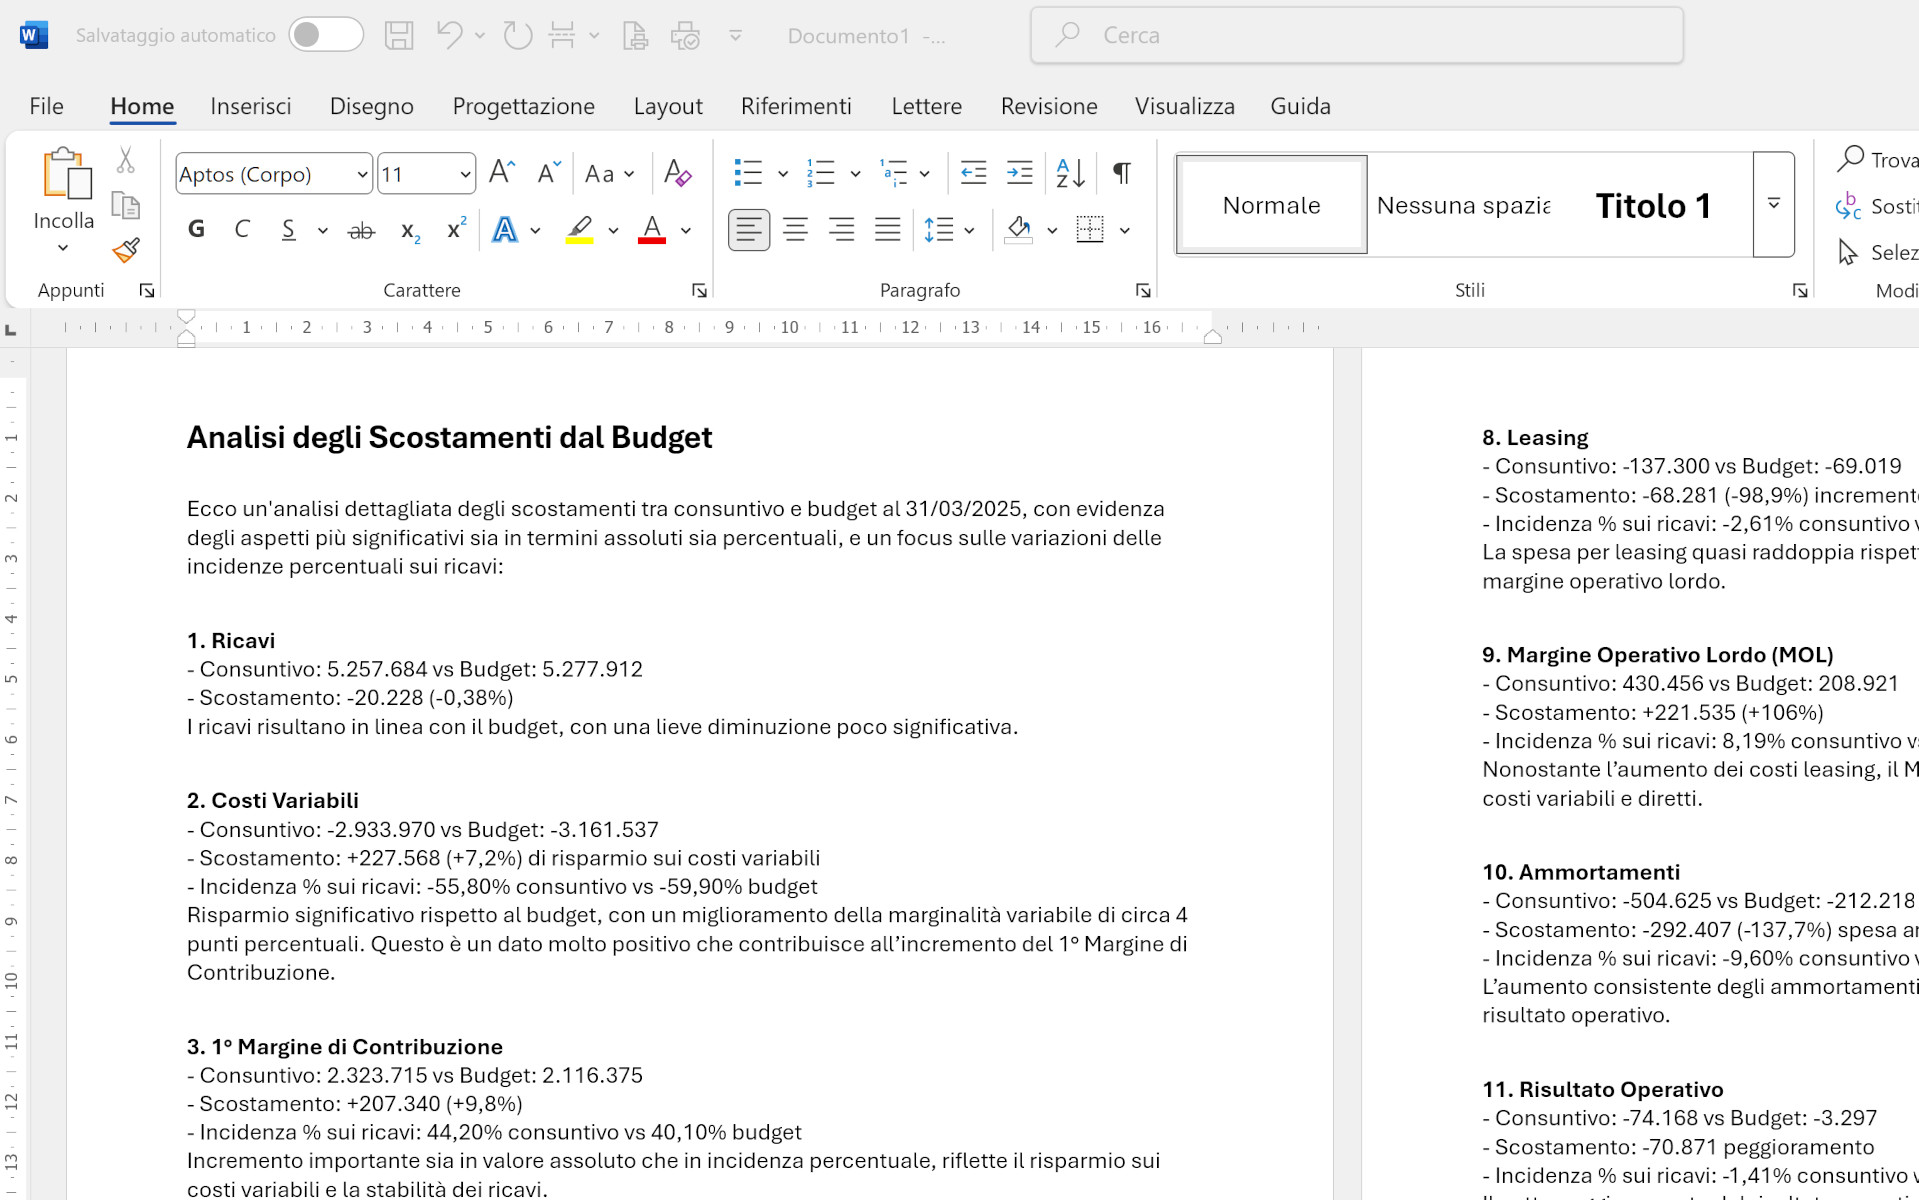Click the Sort A-Z icon
1919x1200 pixels.
[x=1070, y=173]
